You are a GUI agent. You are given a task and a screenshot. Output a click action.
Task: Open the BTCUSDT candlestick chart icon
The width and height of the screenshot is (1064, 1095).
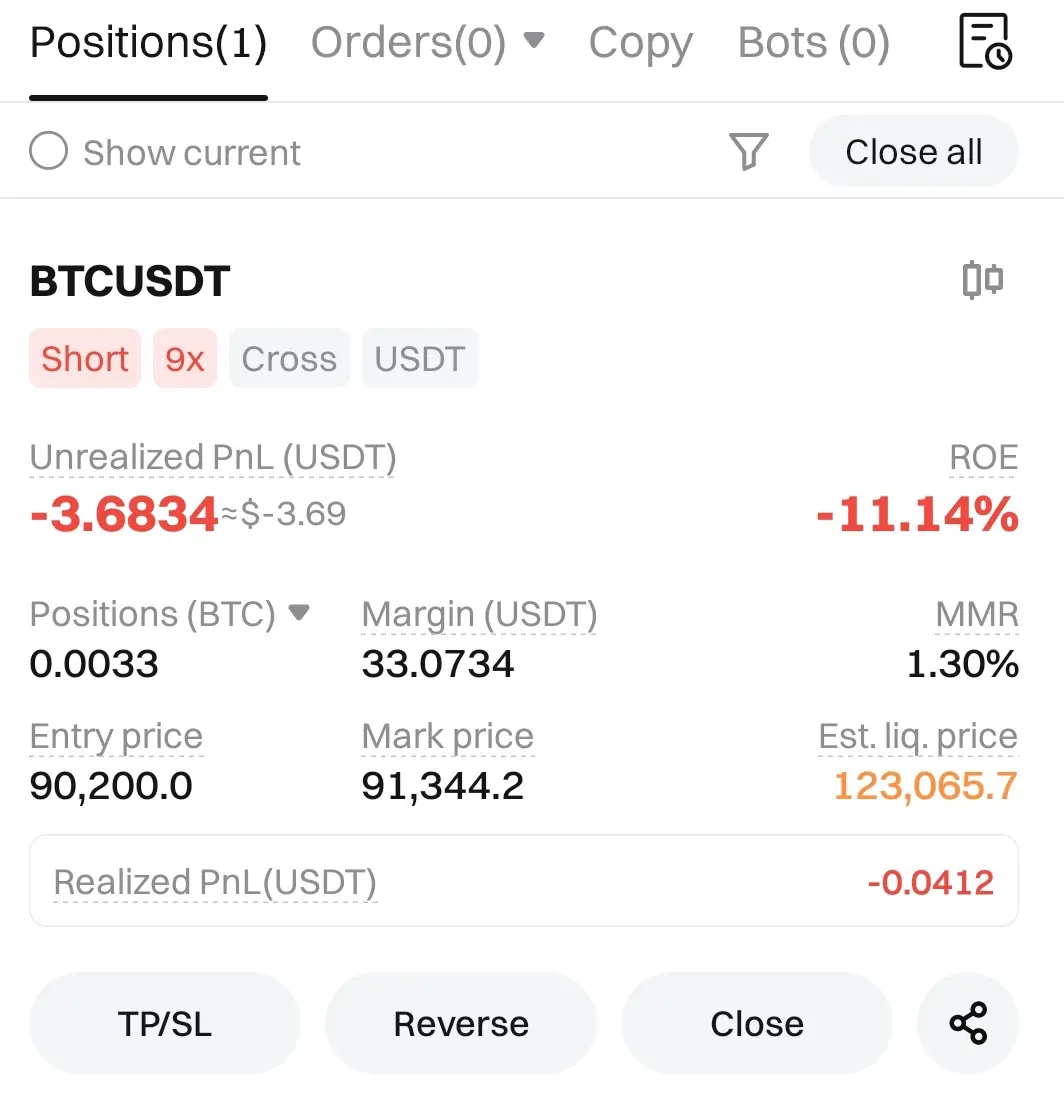coord(982,280)
